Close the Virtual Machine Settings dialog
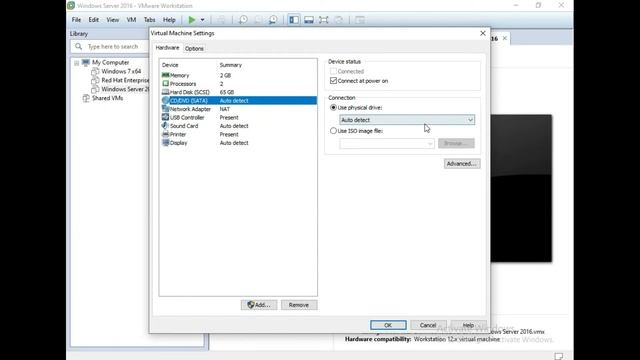The height and width of the screenshot is (360, 640). (483, 33)
